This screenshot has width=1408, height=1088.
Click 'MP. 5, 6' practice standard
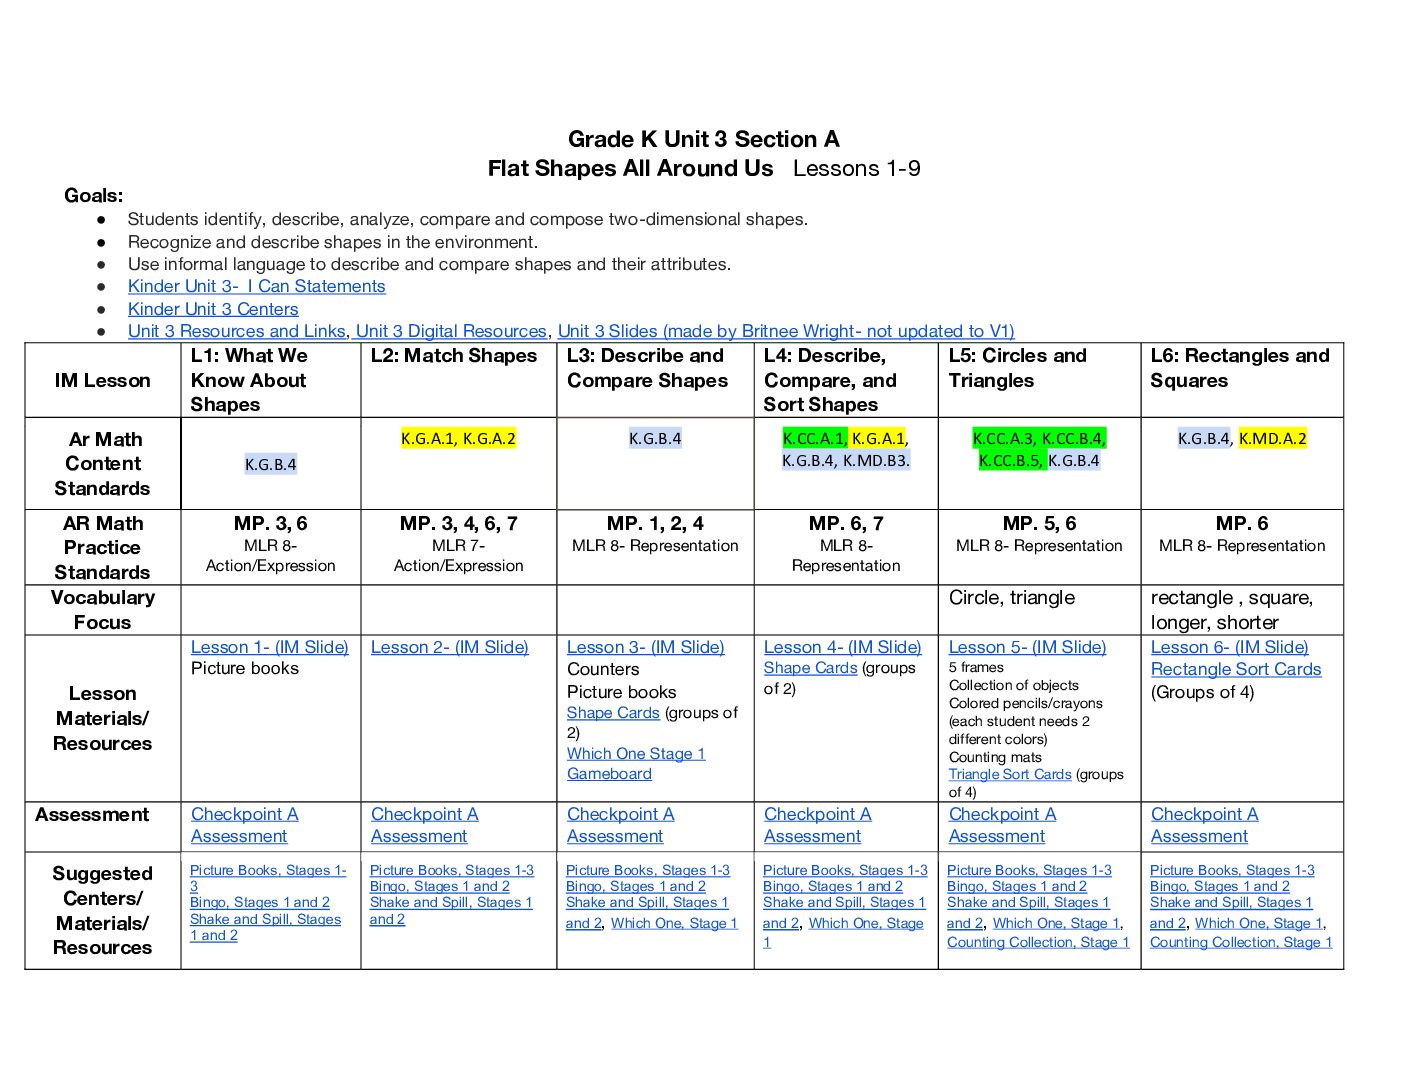pos(1039,523)
